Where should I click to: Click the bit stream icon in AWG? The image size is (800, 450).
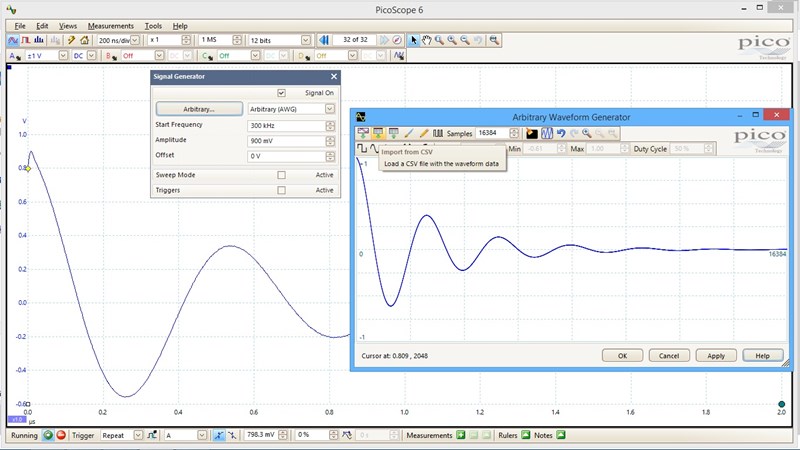click(438, 133)
